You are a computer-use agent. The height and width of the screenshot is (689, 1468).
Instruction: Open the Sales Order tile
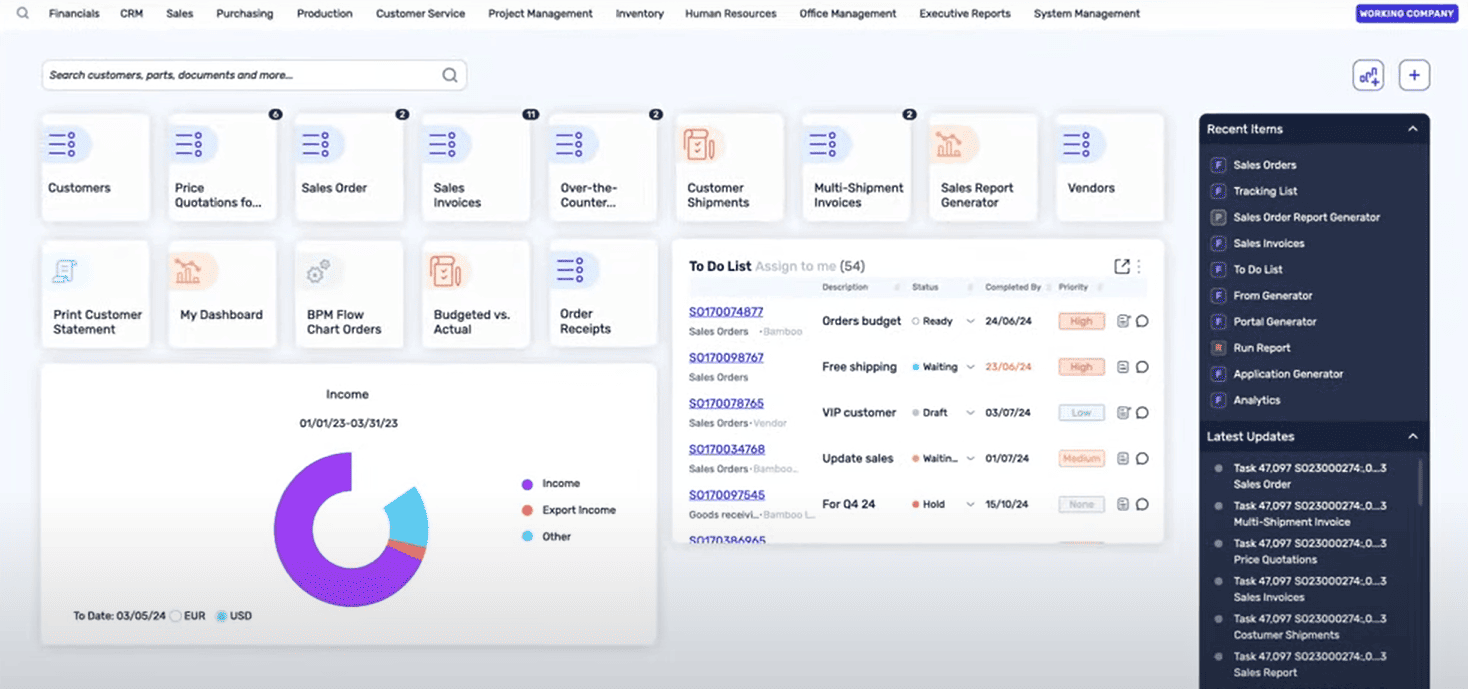349,167
